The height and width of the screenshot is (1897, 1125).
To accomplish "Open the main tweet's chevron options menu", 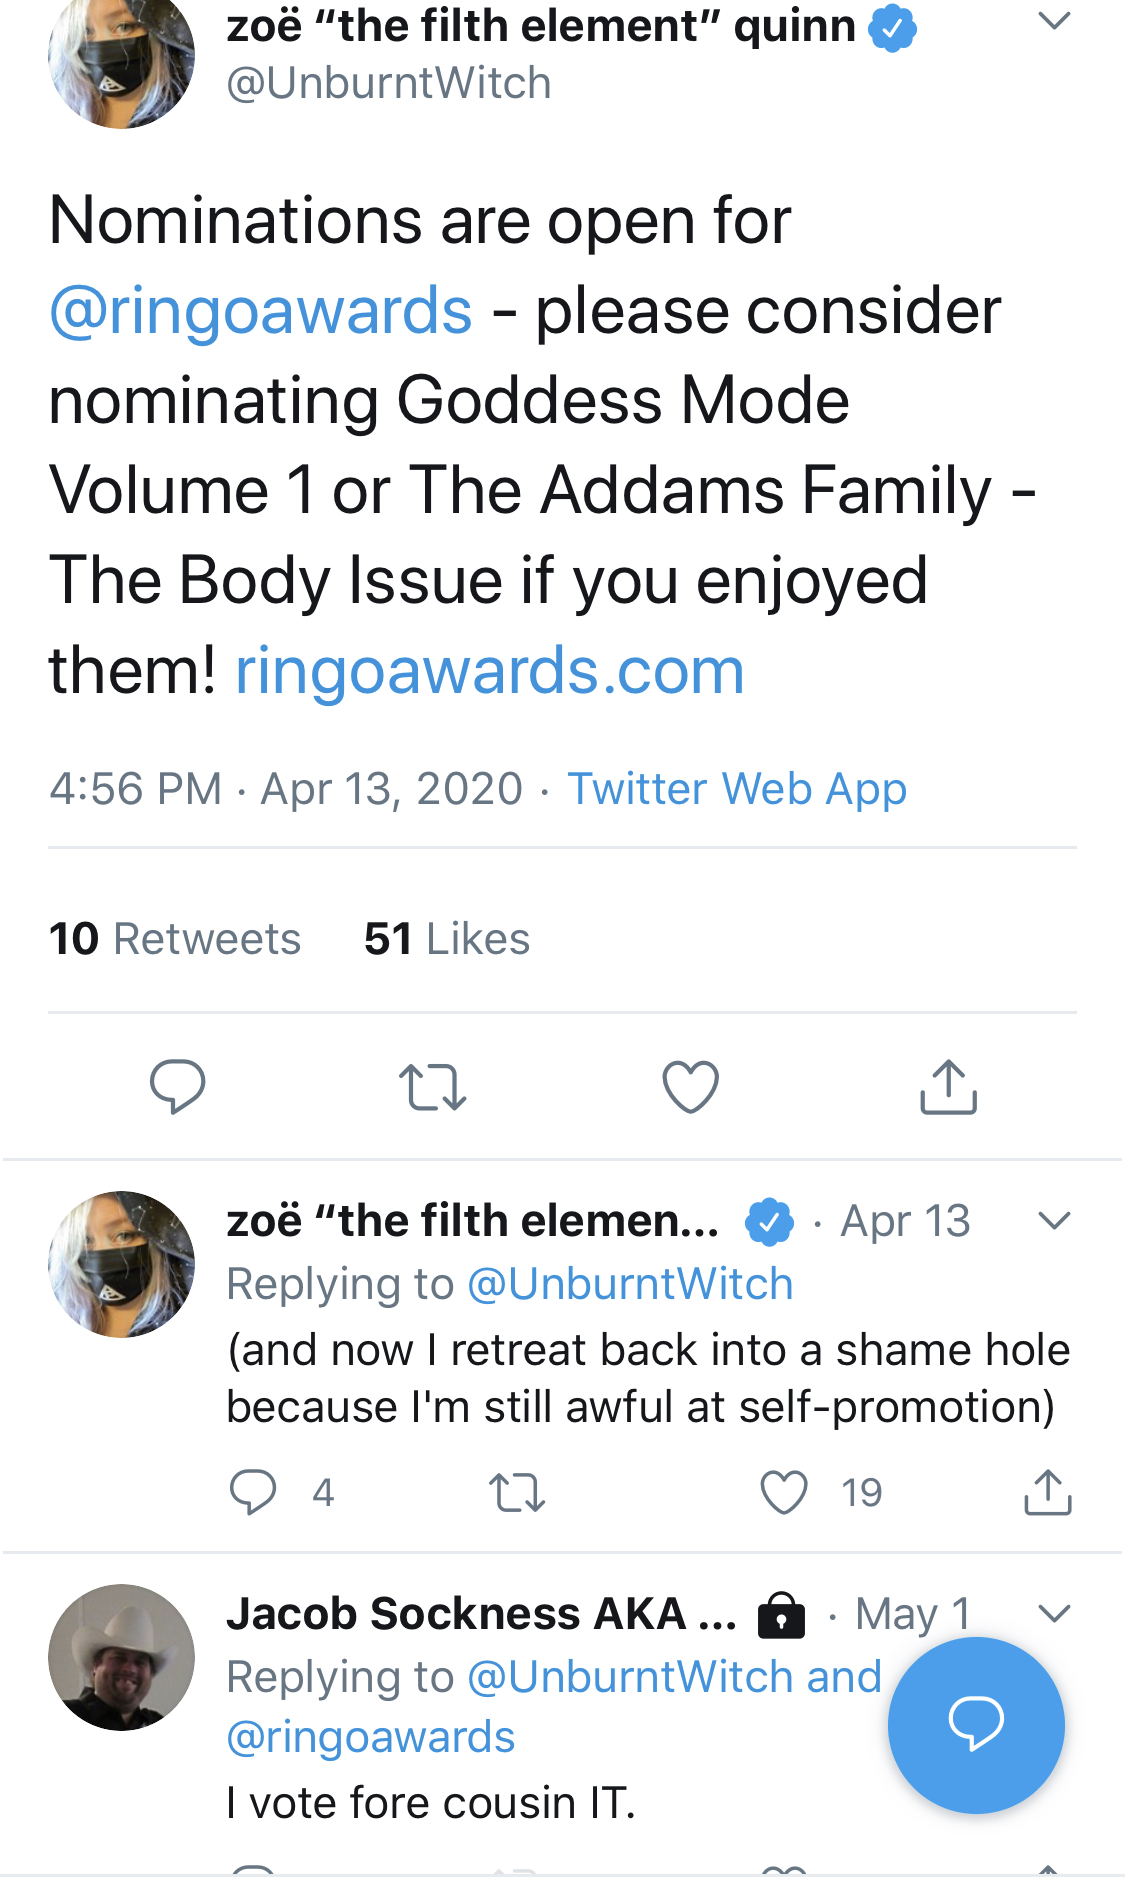I will [1054, 21].
